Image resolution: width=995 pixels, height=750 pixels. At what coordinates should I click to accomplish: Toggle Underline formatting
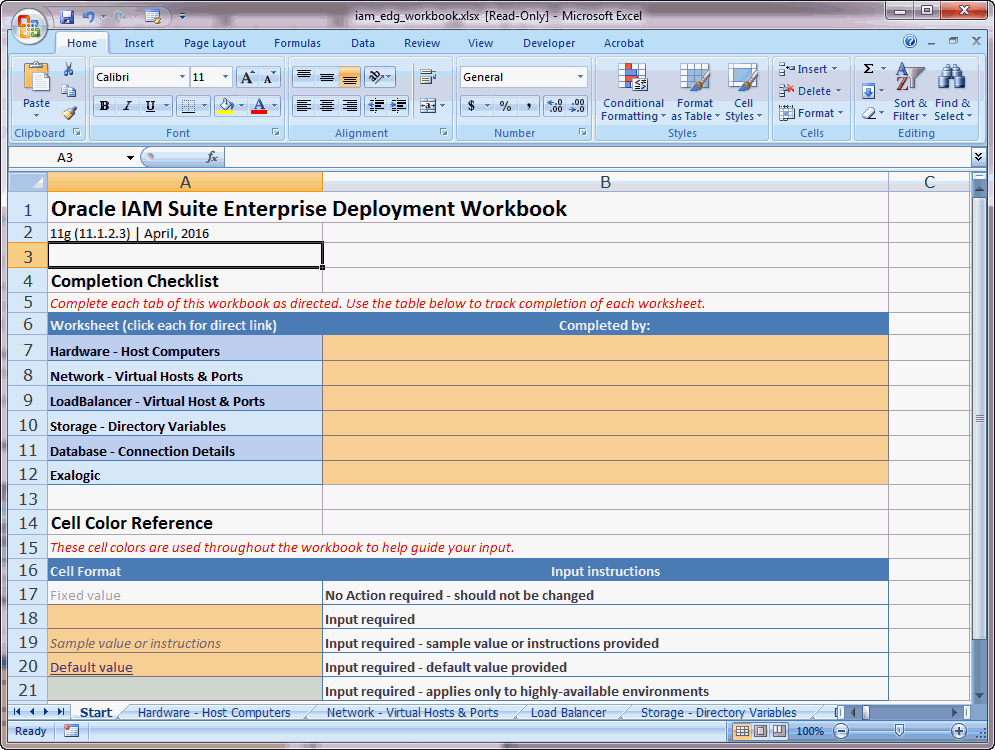[150, 106]
